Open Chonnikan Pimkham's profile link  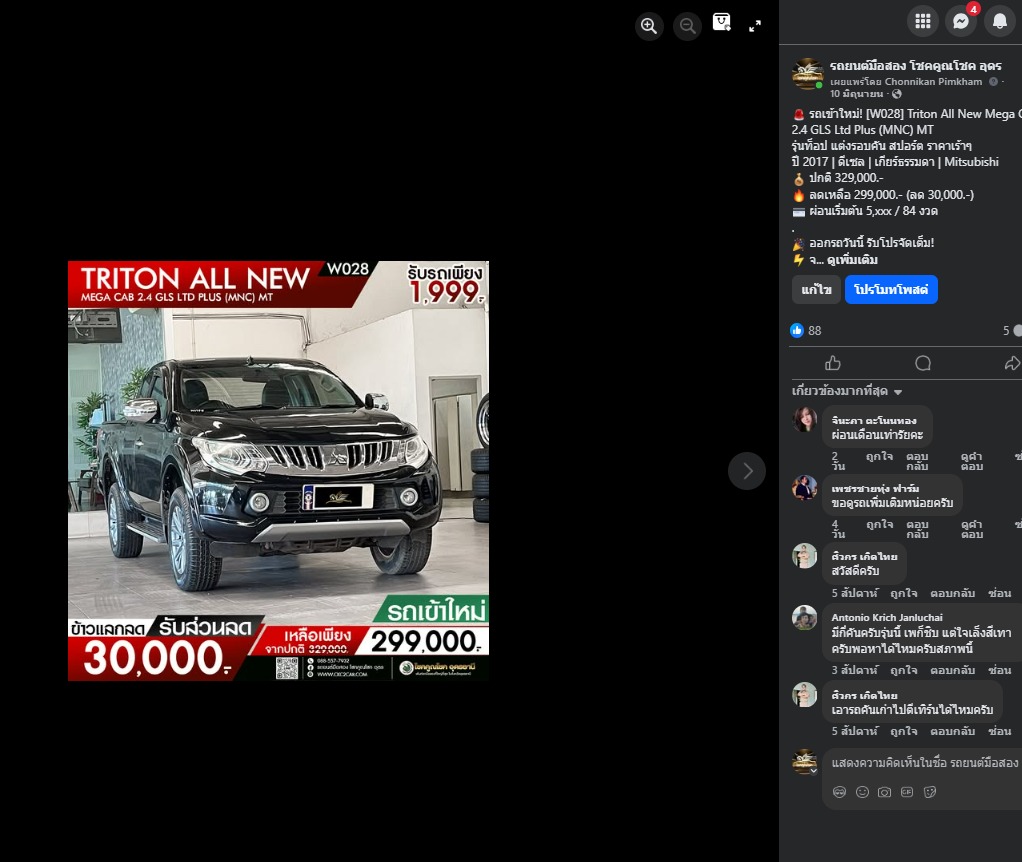click(x=933, y=81)
